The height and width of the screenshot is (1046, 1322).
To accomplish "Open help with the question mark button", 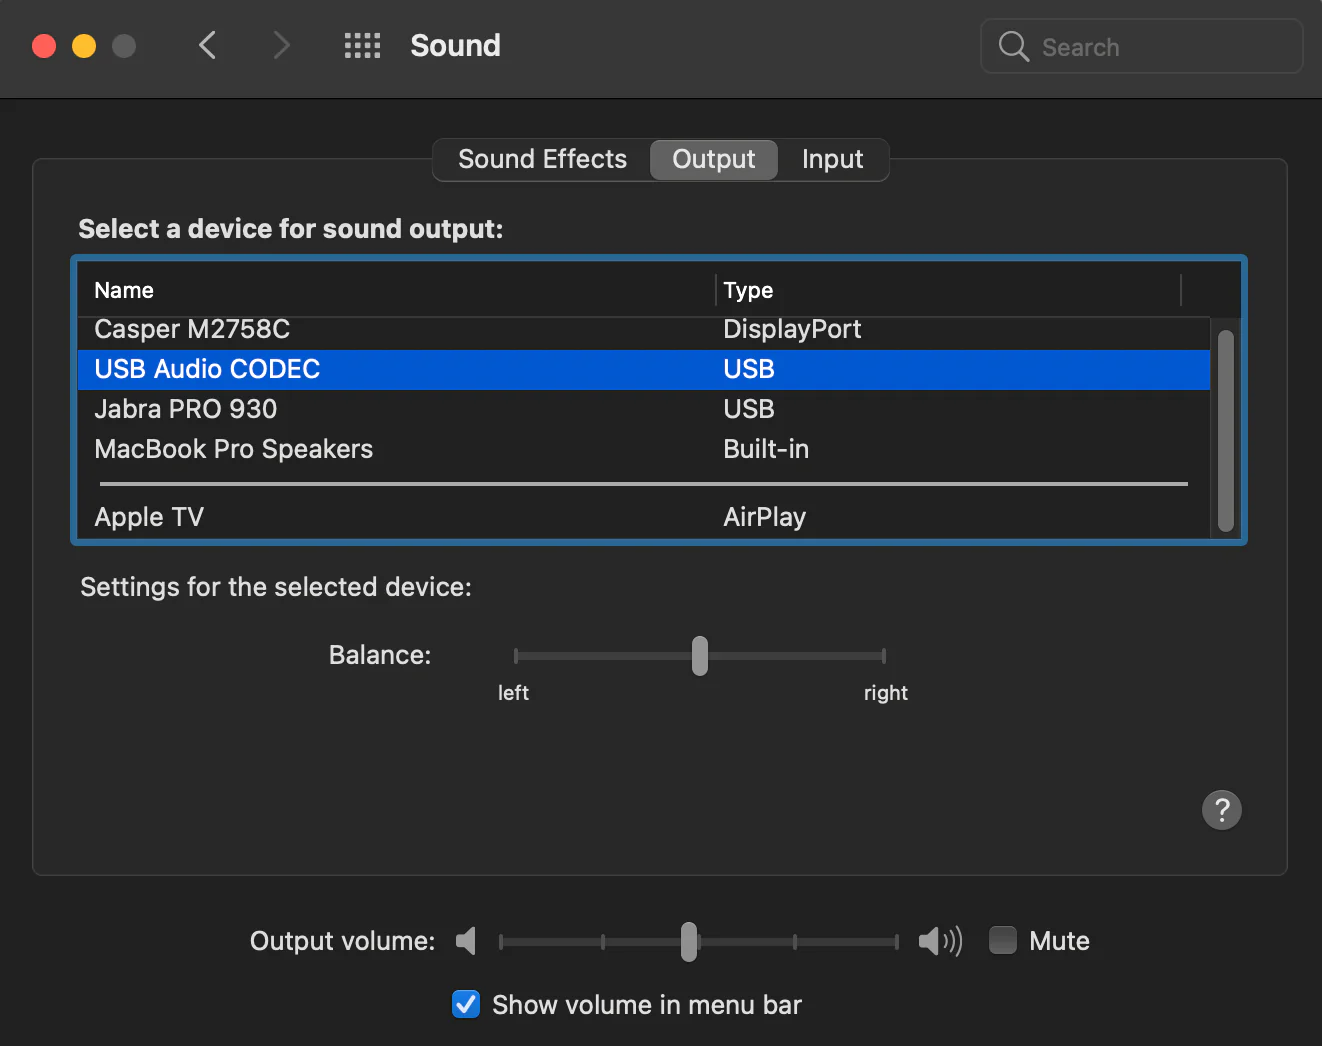I will click(x=1221, y=810).
